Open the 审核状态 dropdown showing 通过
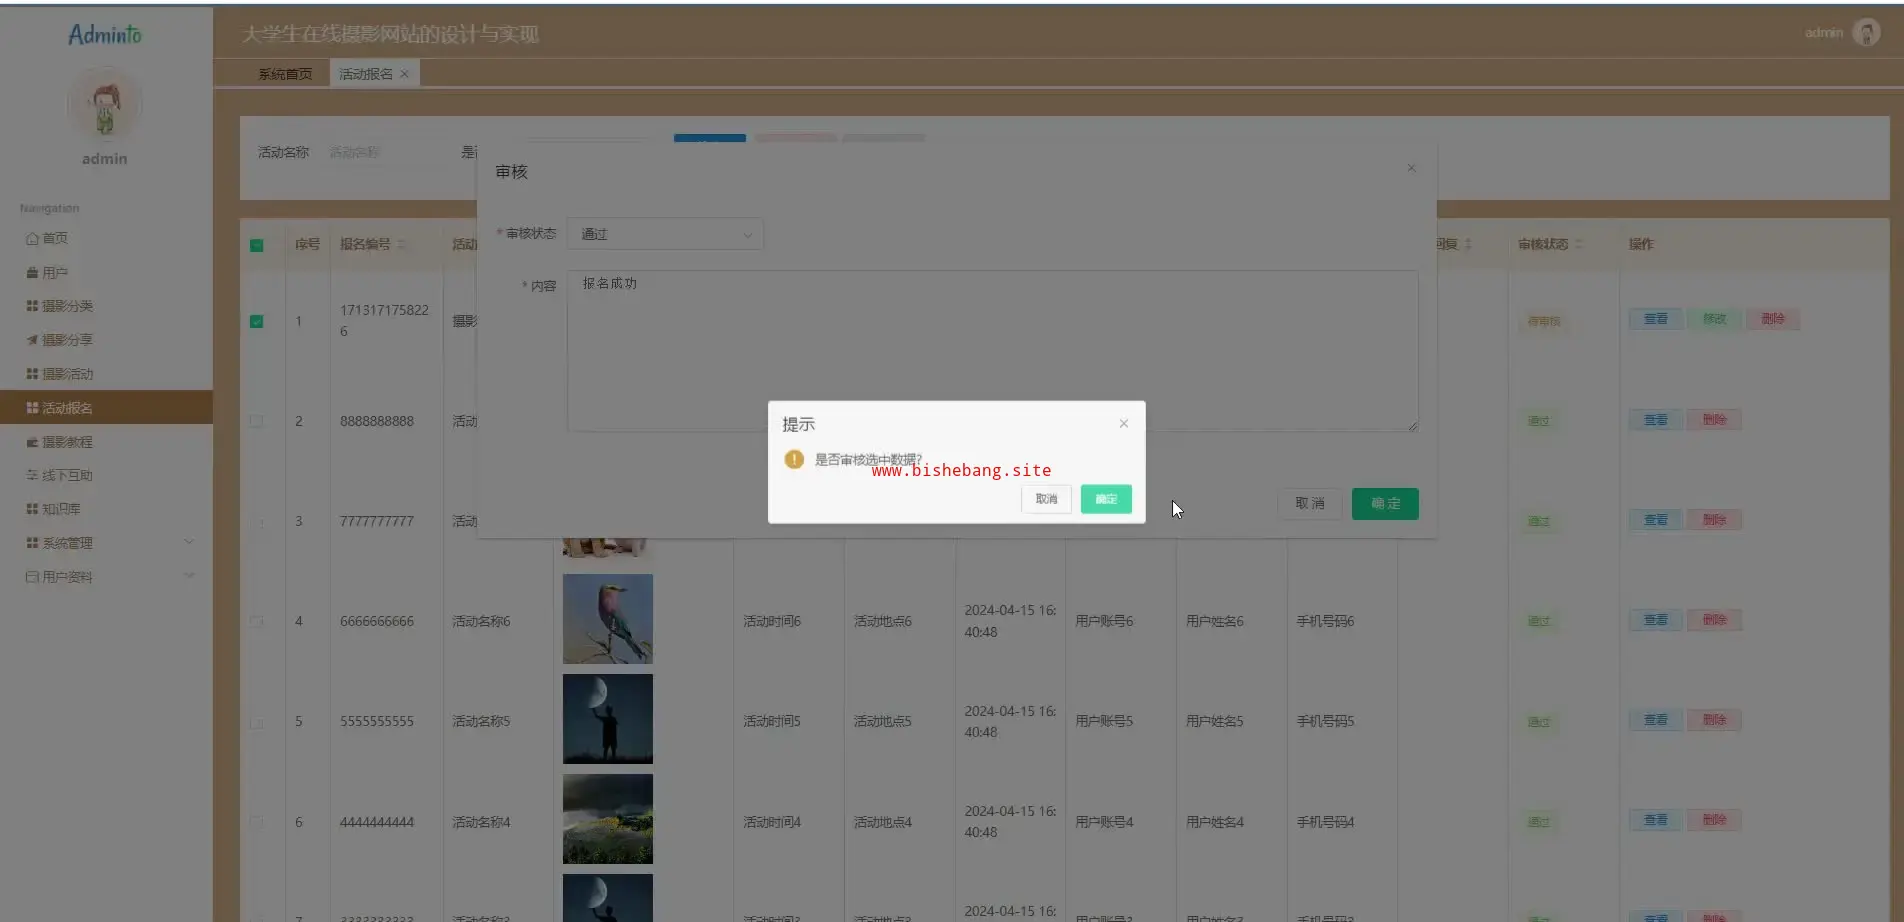1904x922 pixels. coord(665,234)
